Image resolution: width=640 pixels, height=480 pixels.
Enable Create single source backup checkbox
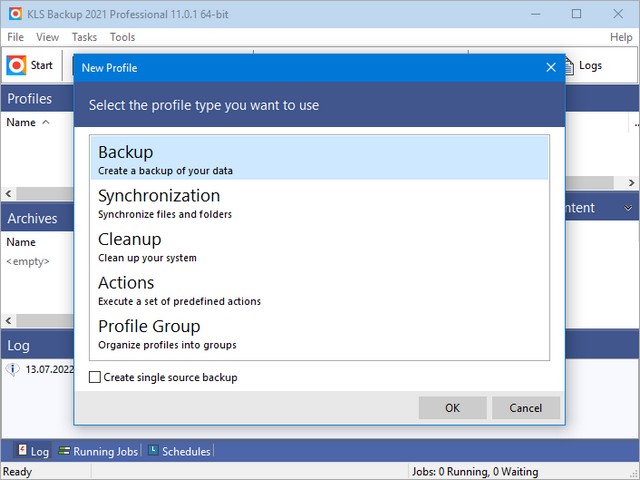click(x=95, y=377)
